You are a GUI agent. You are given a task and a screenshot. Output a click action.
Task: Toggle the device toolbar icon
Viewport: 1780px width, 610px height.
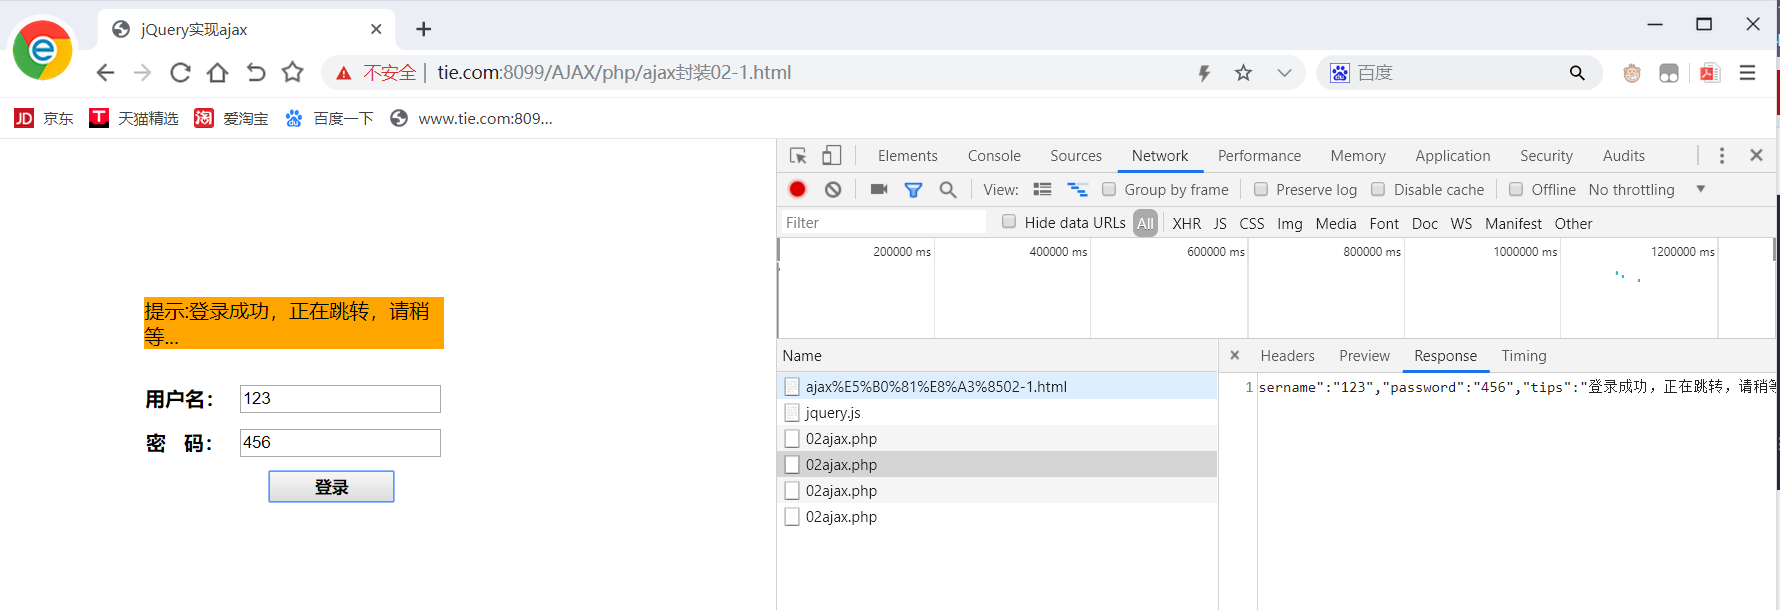coord(831,155)
